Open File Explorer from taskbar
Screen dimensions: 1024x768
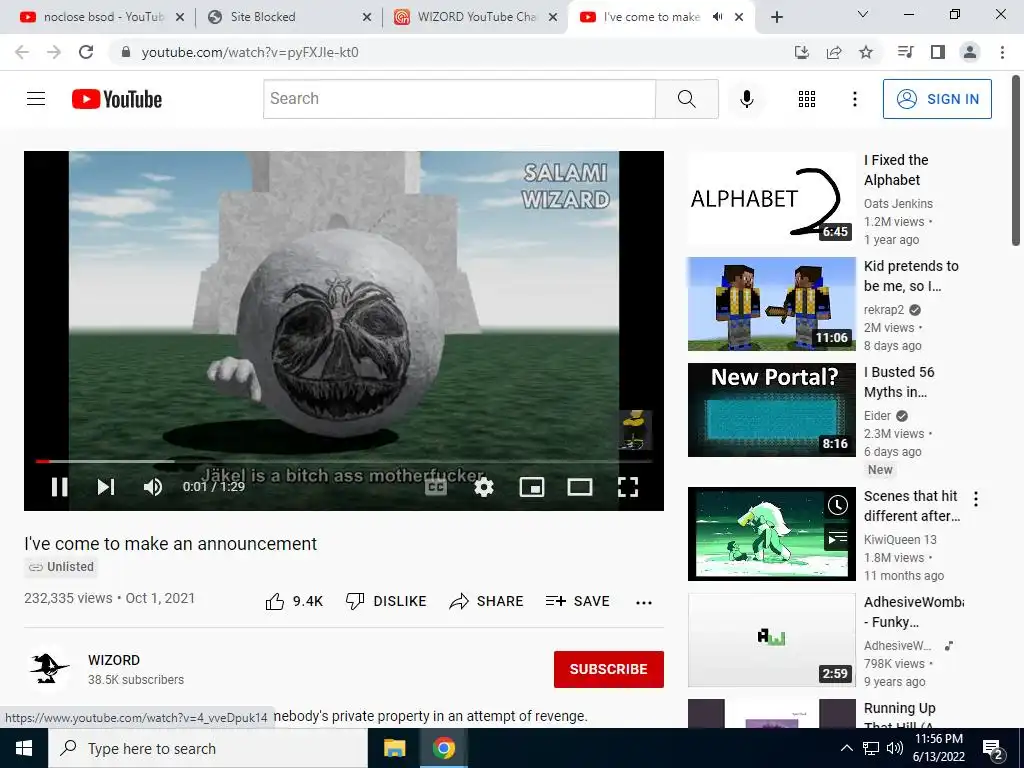tap(394, 748)
